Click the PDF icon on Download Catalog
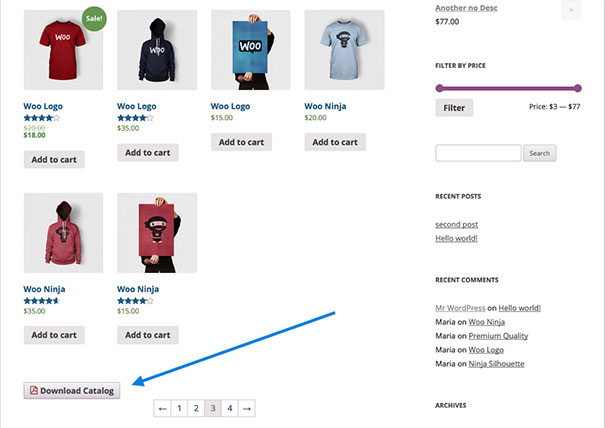The width and height of the screenshot is (605, 428). tap(34, 390)
